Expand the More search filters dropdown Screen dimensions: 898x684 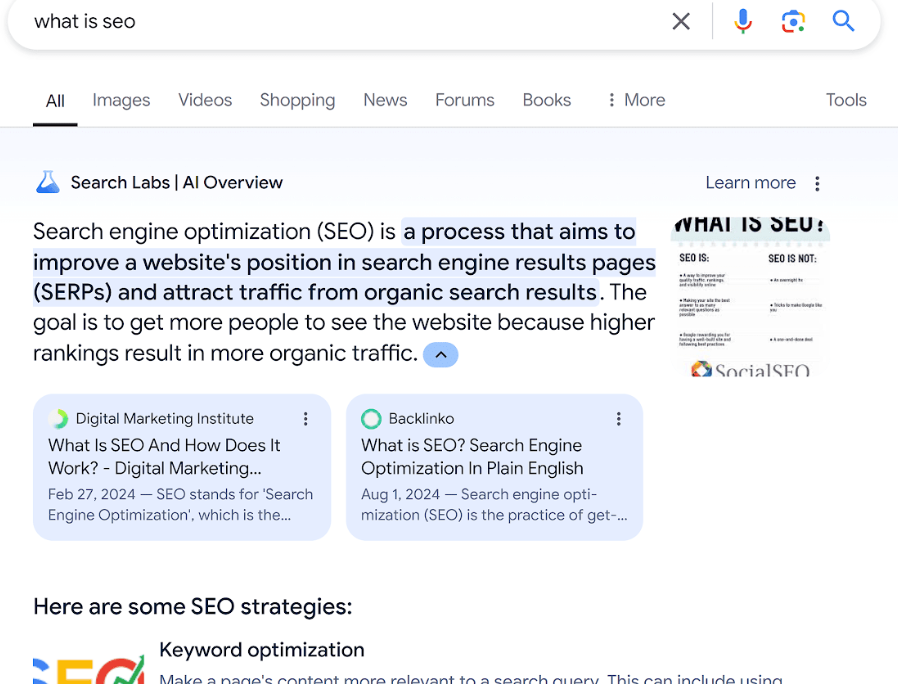636,100
